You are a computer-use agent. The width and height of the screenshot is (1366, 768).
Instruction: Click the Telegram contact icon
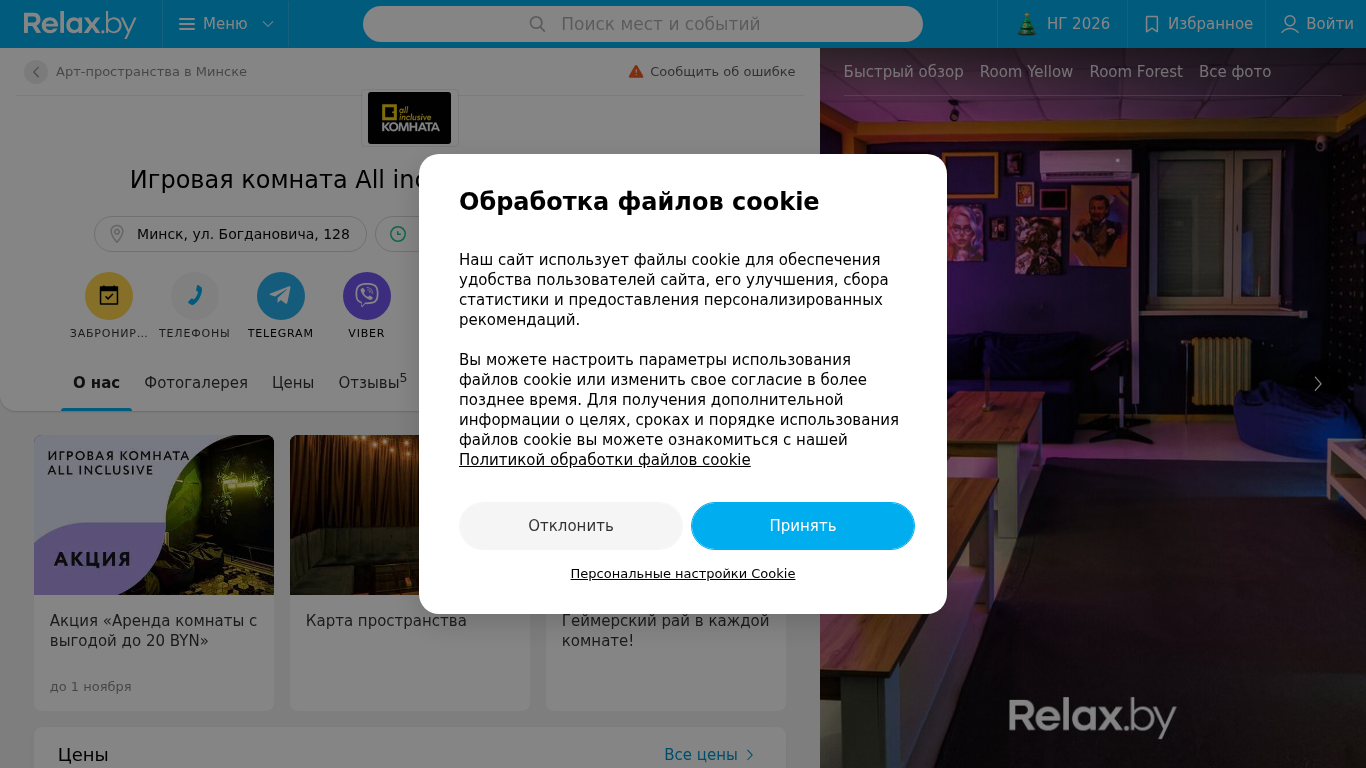point(281,296)
